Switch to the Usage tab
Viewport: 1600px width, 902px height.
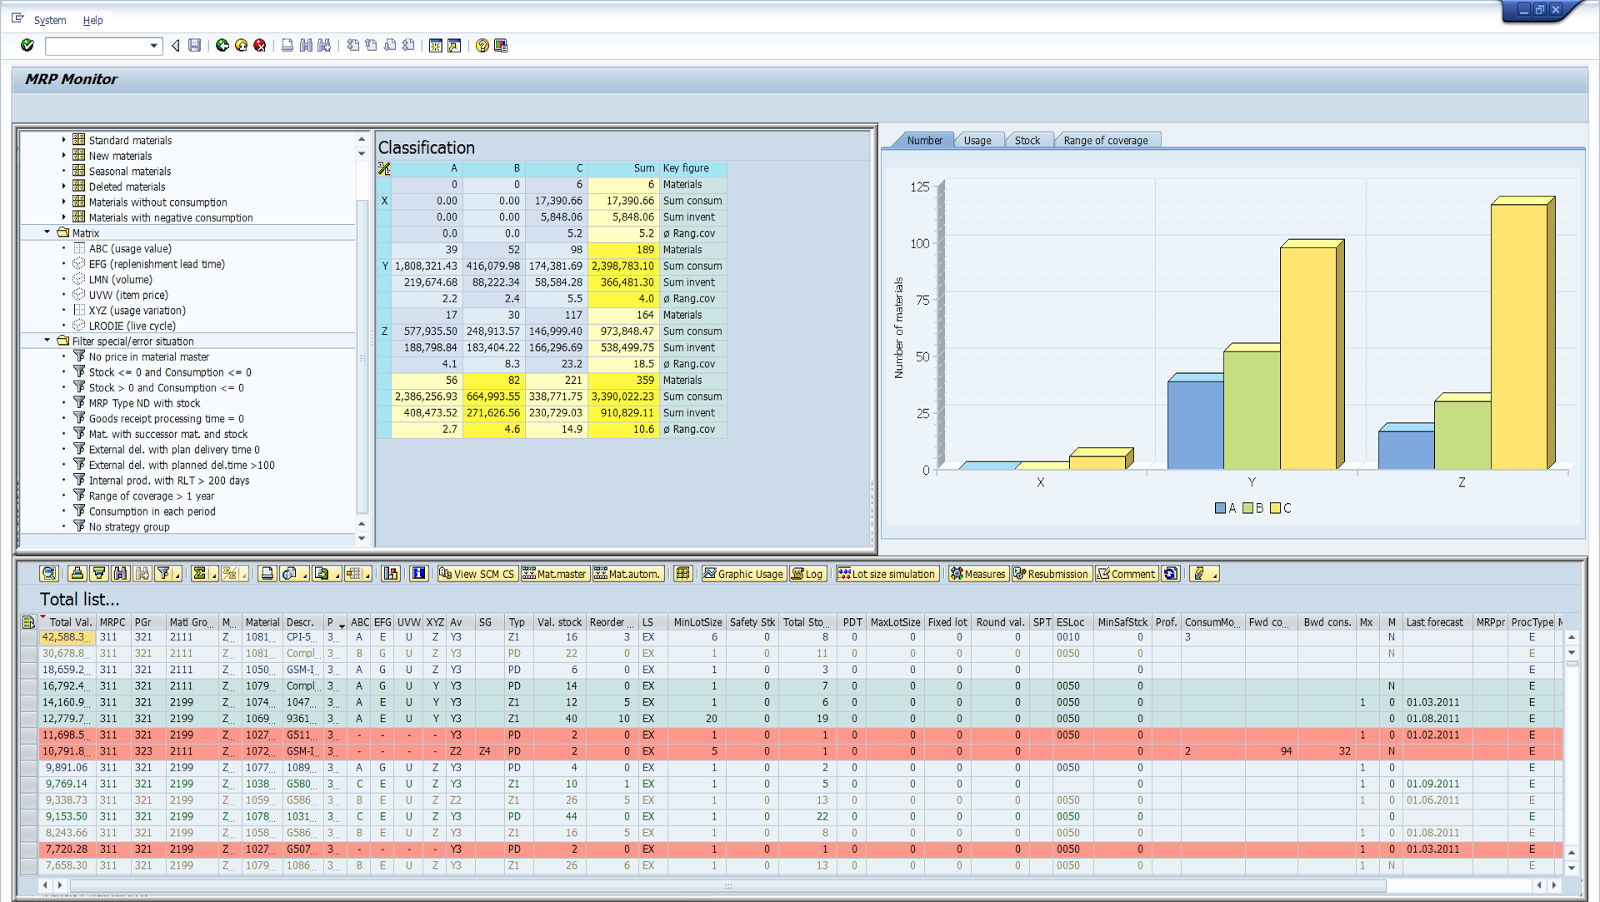point(978,140)
